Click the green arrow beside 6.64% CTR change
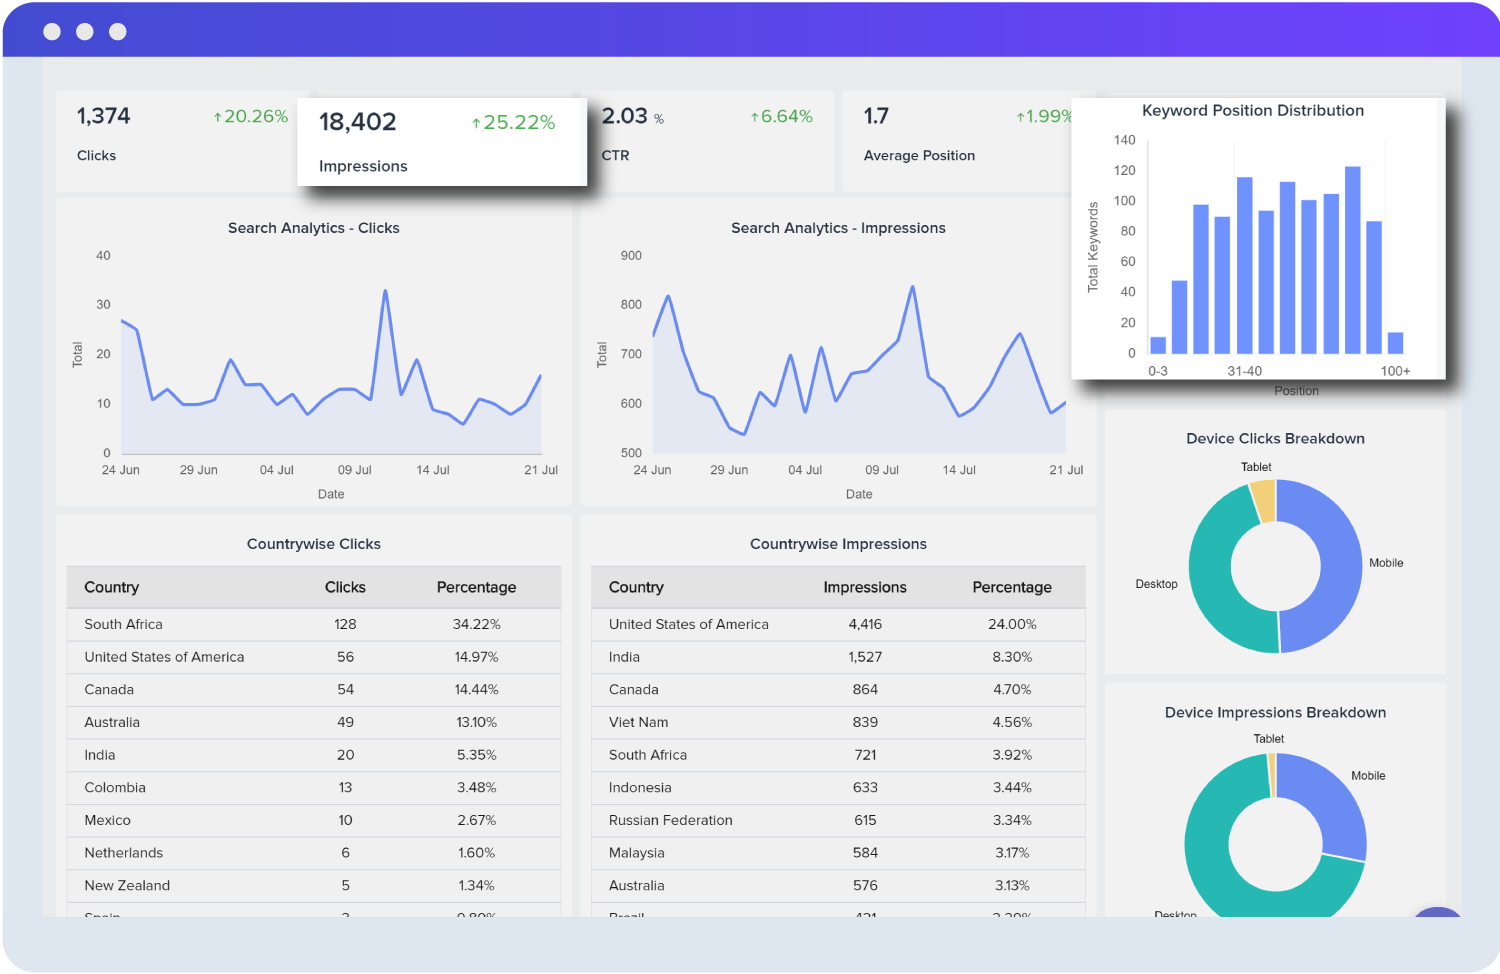Image resolution: width=1500 pixels, height=974 pixels. [x=755, y=118]
